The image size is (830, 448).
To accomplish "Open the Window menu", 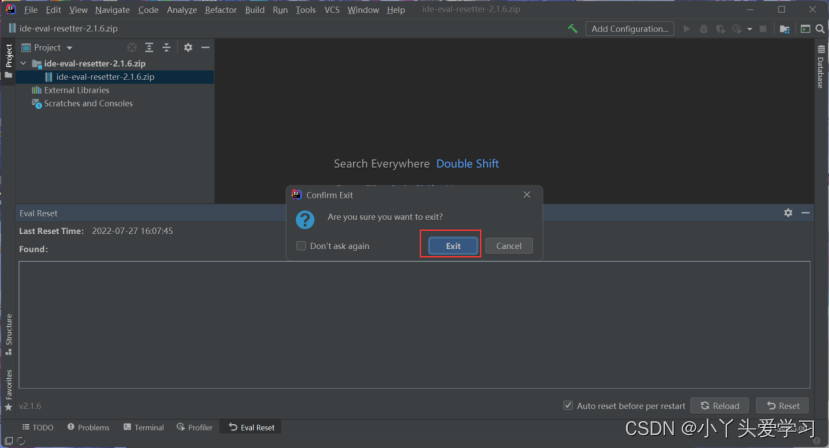I will pos(363,10).
